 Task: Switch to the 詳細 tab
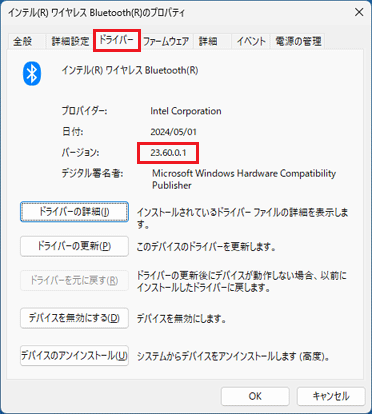pos(208,41)
